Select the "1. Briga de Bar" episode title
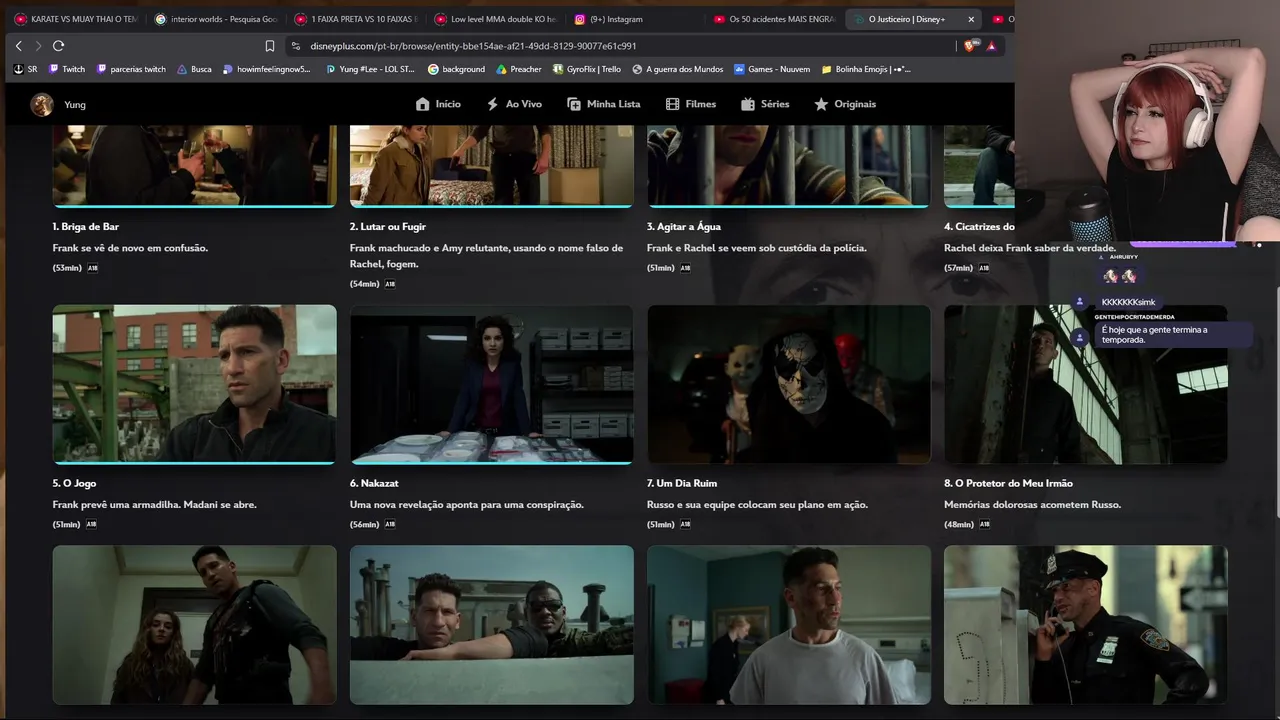 pyautogui.click(x=86, y=227)
